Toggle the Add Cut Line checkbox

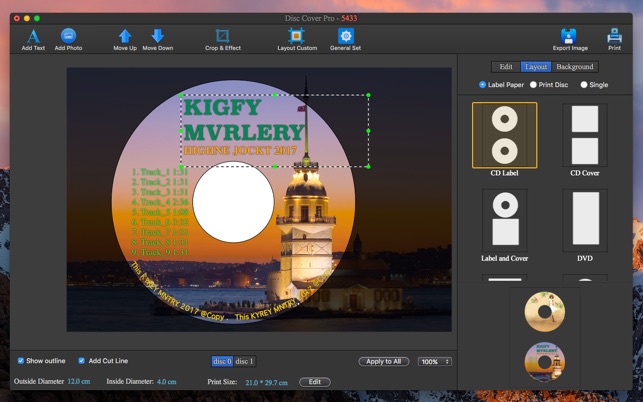click(x=82, y=361)
